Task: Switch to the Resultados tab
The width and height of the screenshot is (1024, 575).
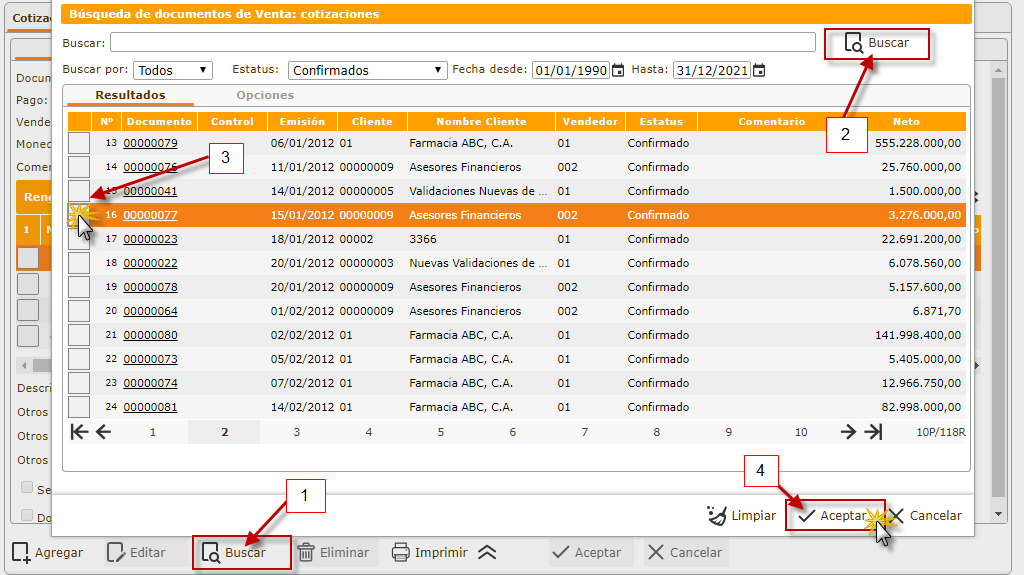Action: pos(131,95)
